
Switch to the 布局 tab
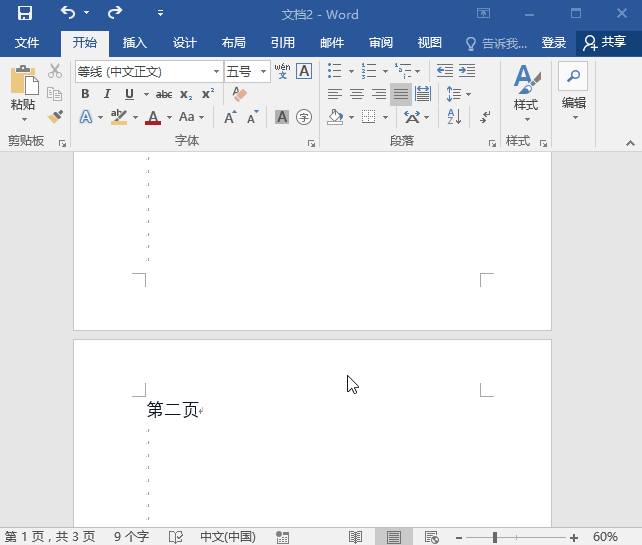pyautogui.click(x=233, y=43)
